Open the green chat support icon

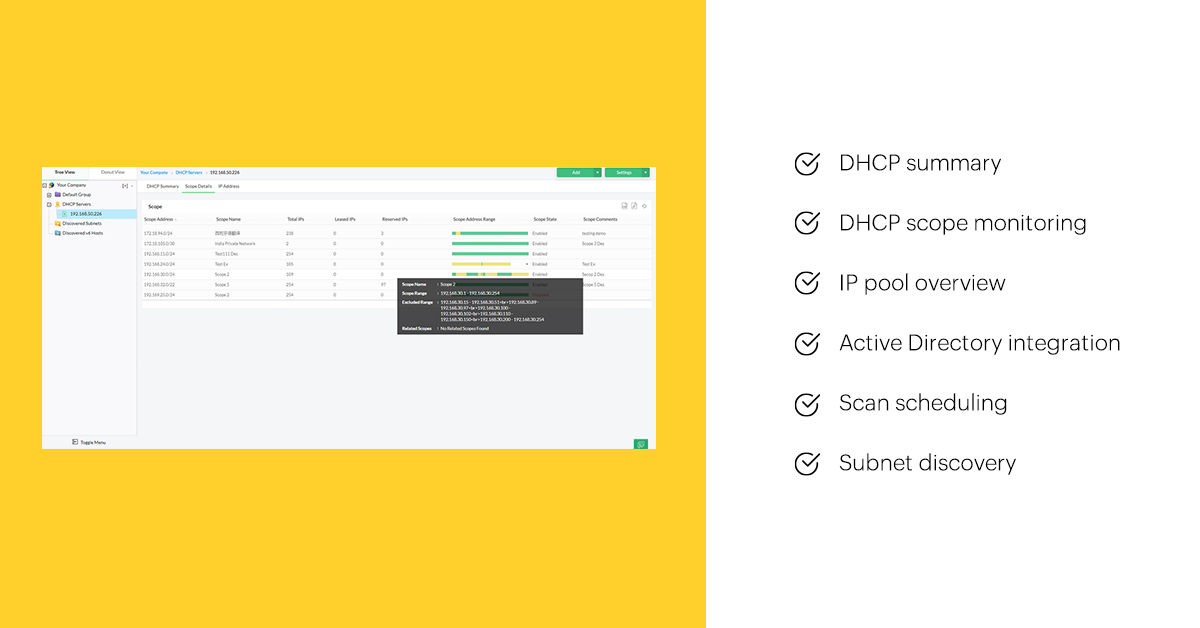[642, 443]
